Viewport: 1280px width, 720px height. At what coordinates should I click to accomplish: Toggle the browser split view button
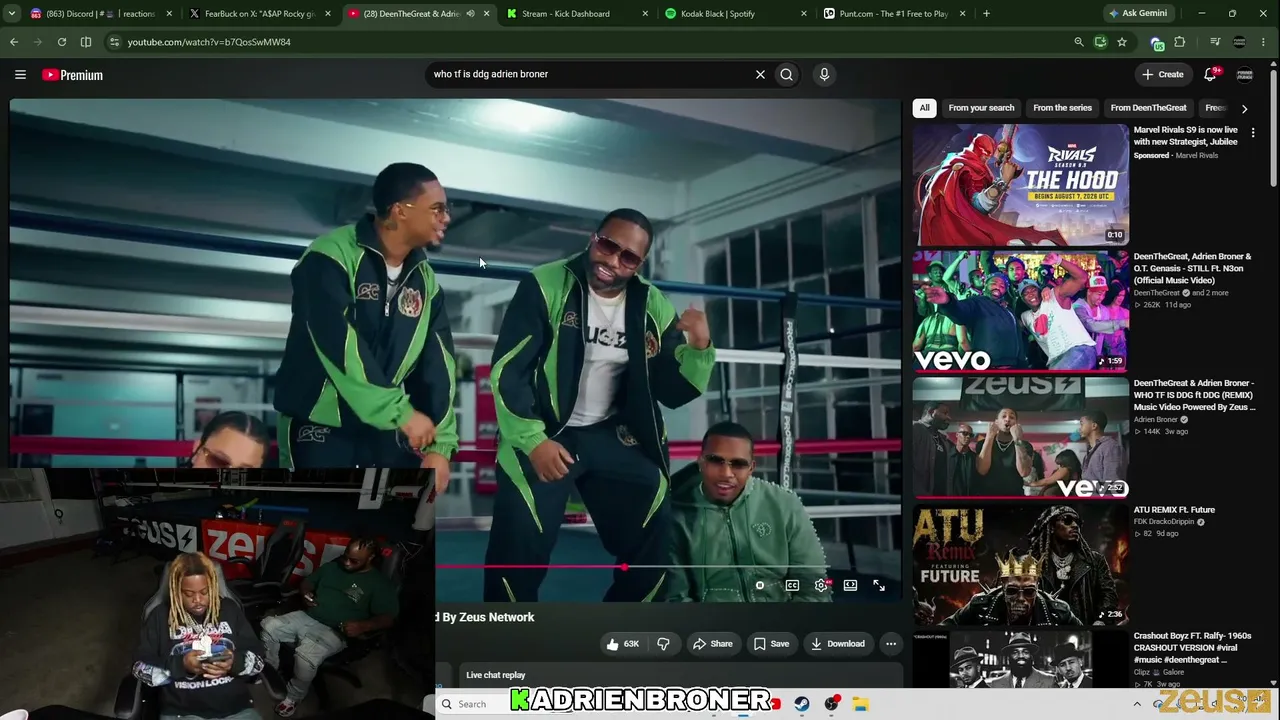pos(86,42)
